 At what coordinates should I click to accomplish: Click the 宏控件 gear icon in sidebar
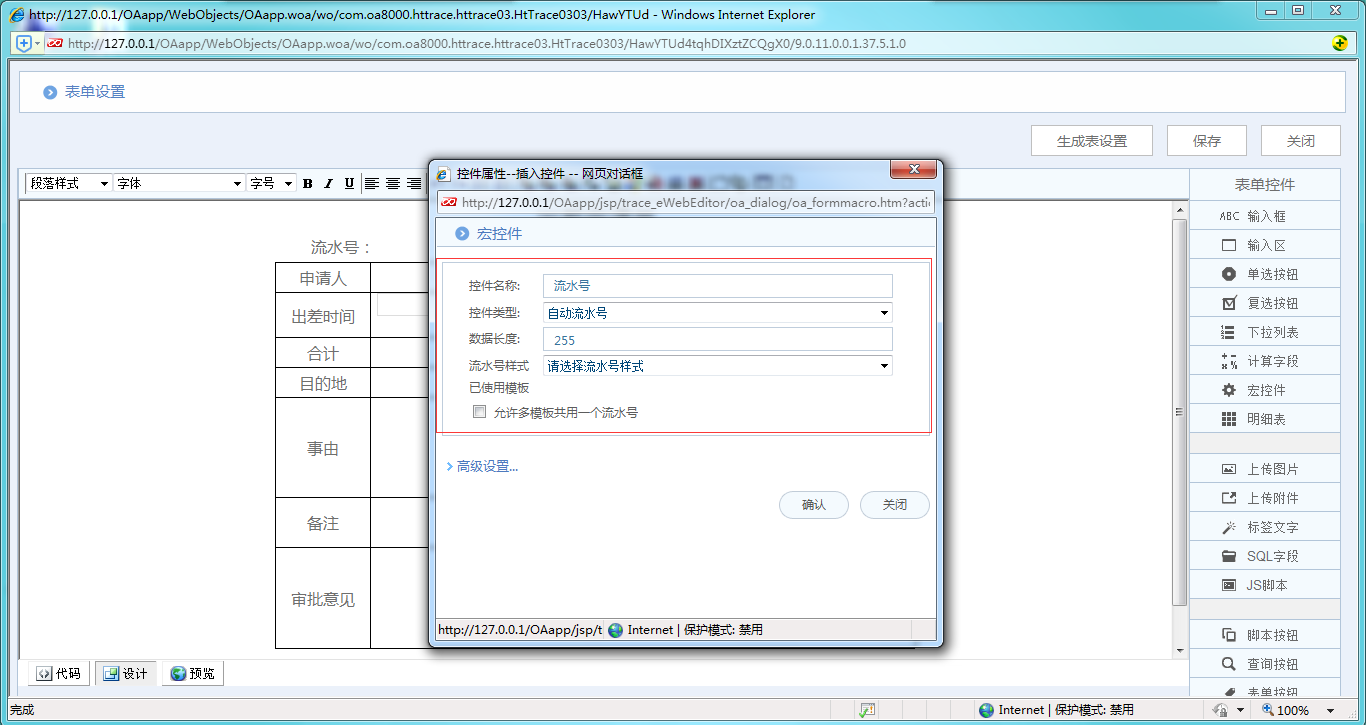1229,390
